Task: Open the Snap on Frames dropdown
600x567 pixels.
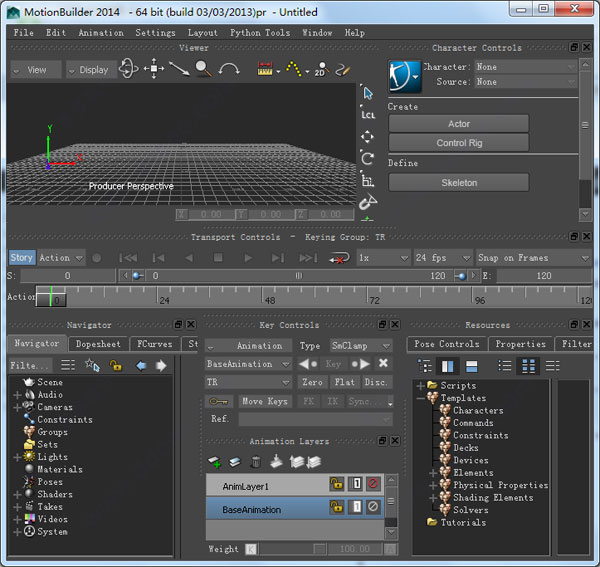Action: [x=533, y=258]
